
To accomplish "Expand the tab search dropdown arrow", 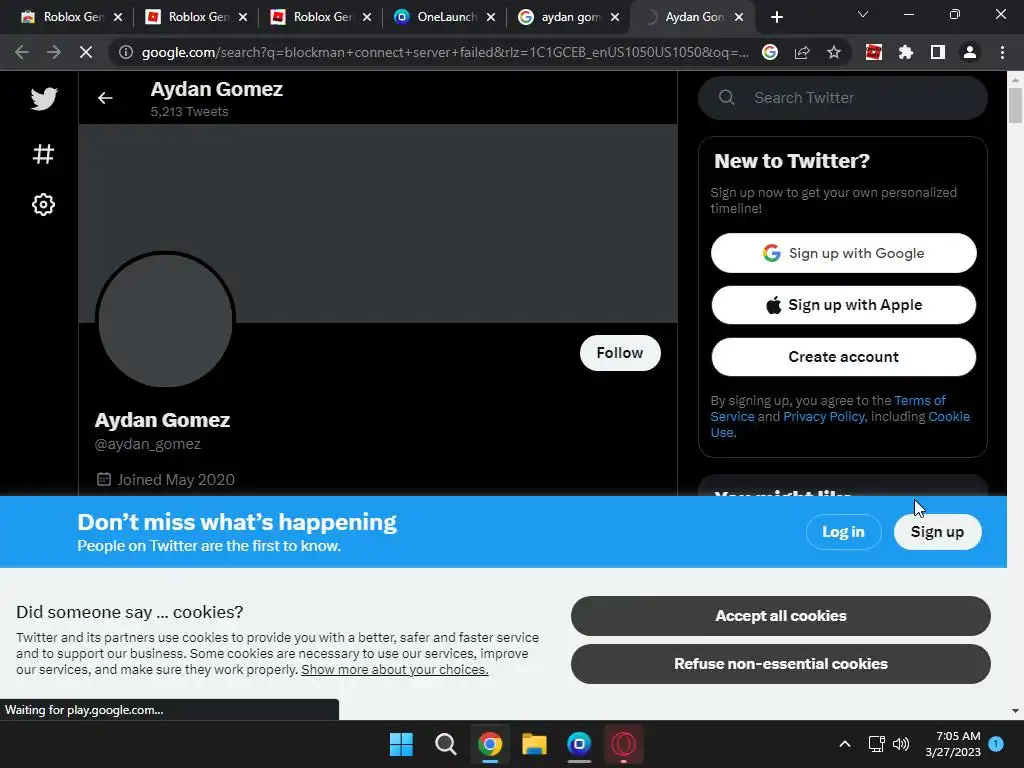I will coord(863,14).
